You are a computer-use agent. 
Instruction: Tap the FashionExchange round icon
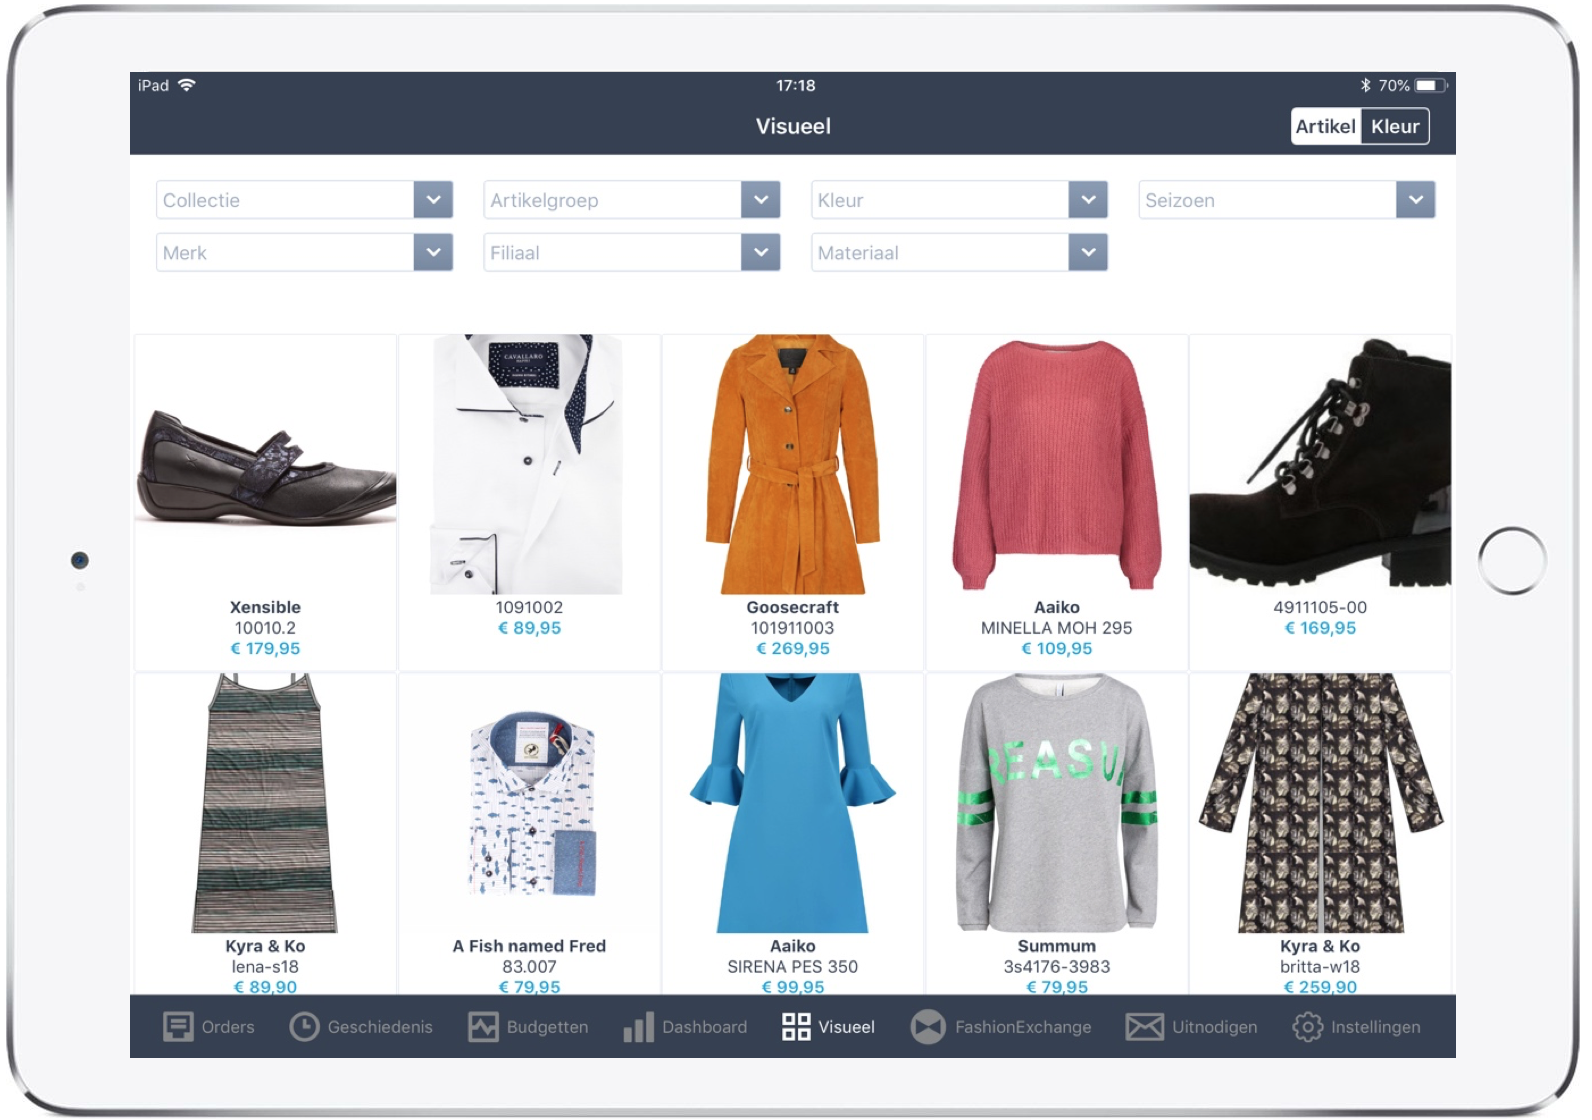point(928,1027)
